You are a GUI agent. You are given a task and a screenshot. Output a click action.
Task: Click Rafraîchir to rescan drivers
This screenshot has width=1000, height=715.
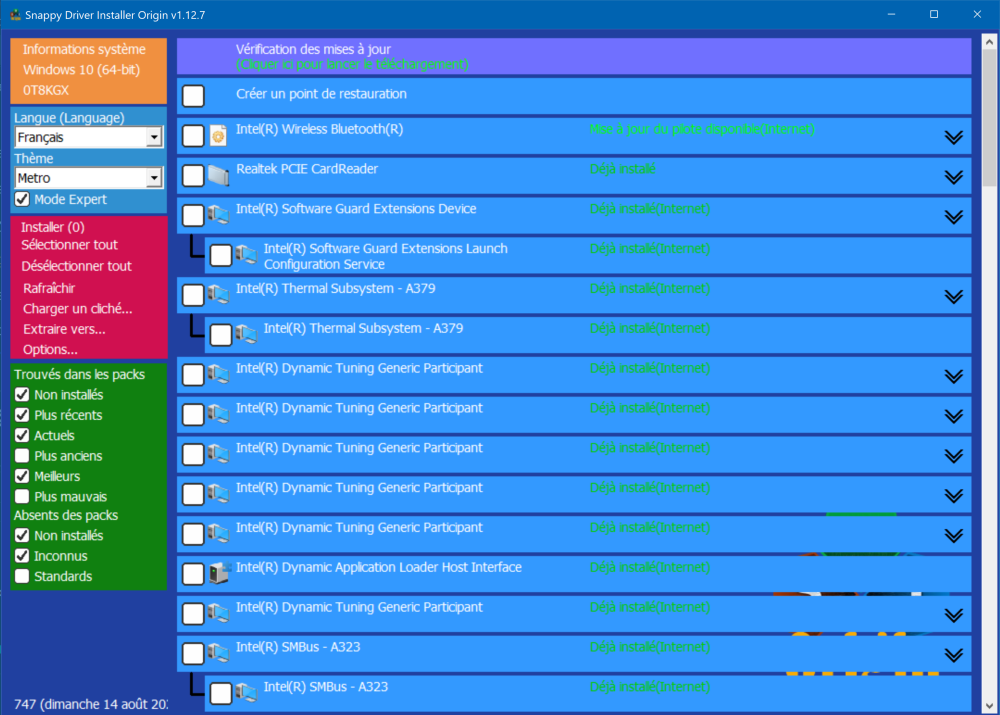click(x=49, y=288)
